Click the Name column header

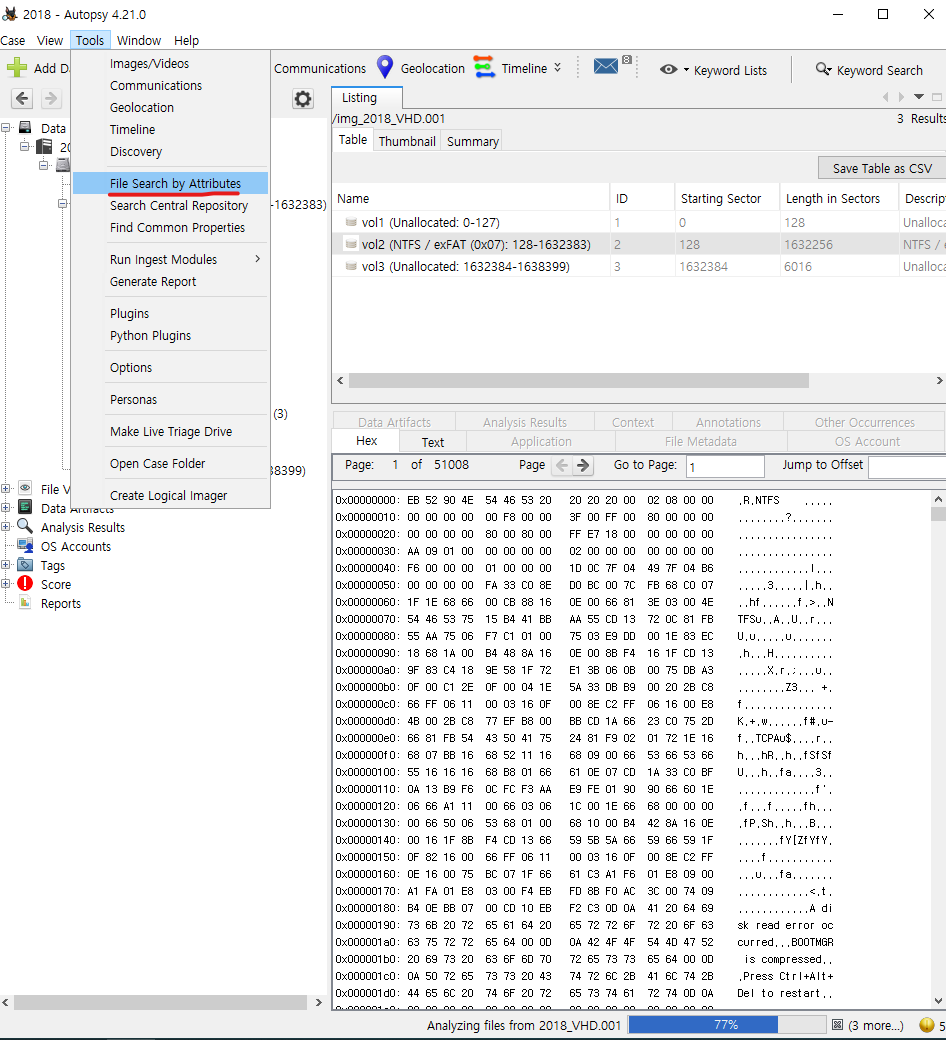tap(471, 198)
